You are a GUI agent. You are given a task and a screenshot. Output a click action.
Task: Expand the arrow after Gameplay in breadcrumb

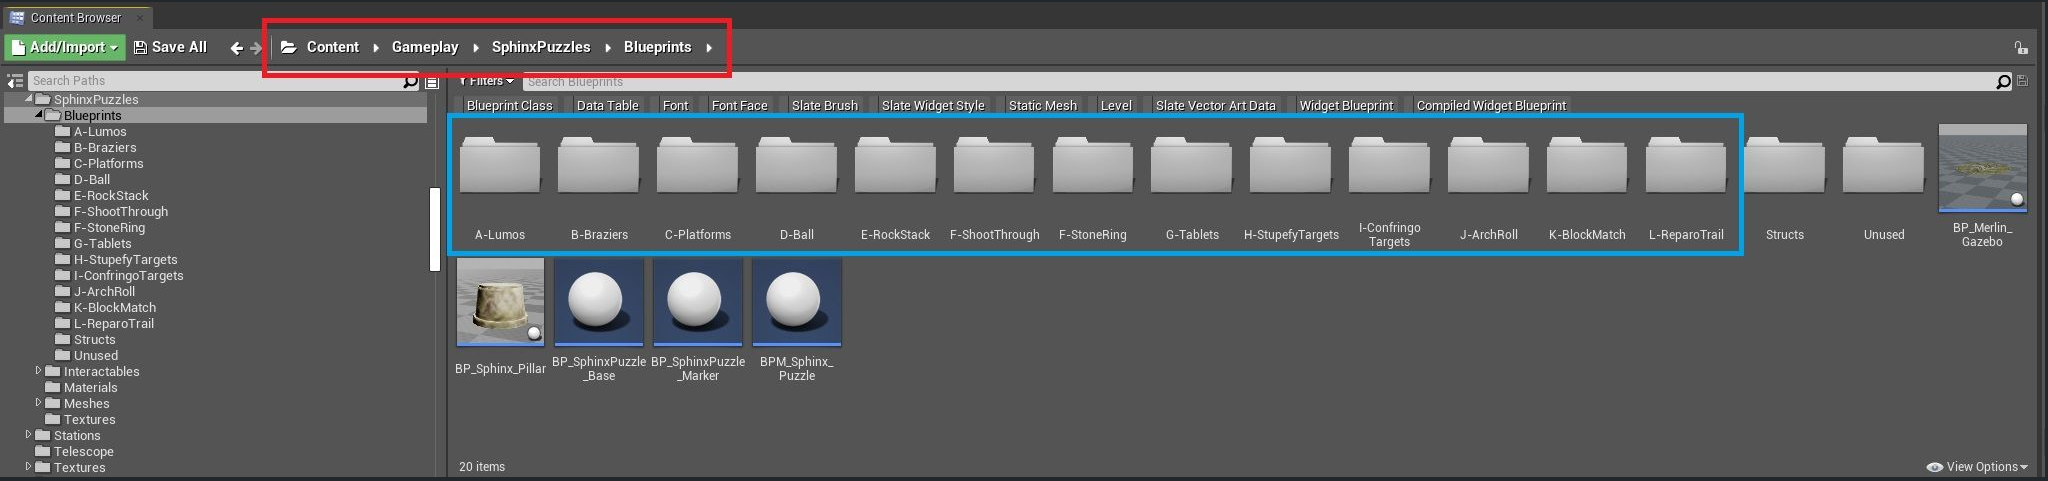tap(475, 47)
